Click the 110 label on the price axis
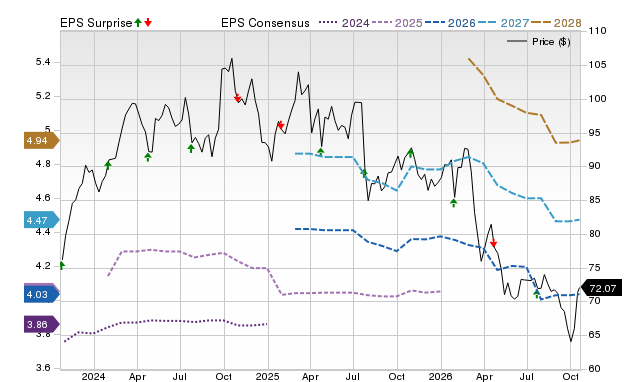 tap(597, 31)
